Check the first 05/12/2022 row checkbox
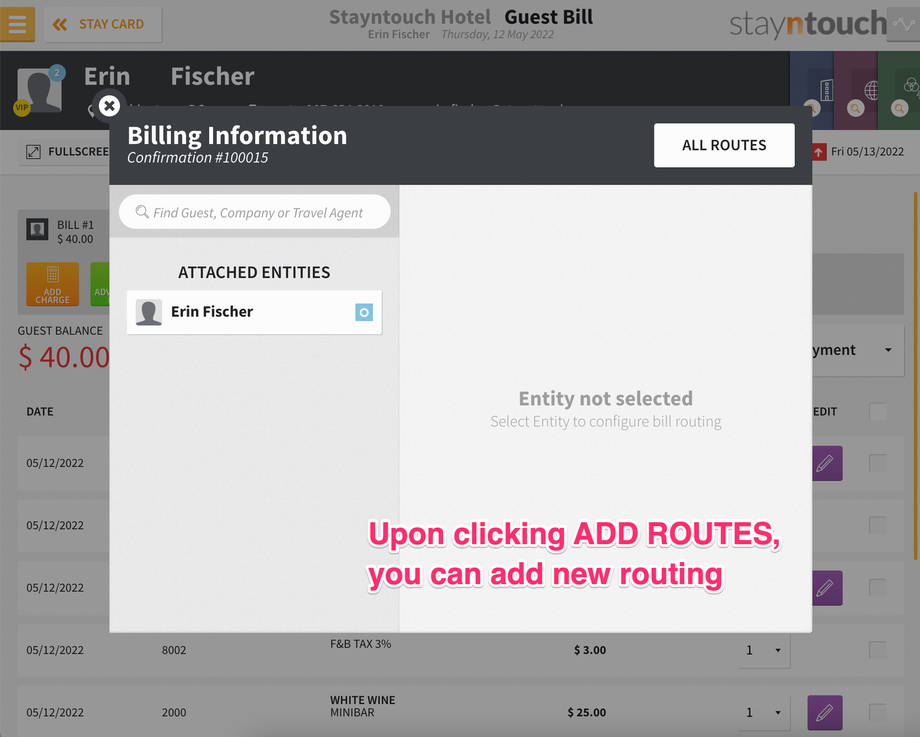 878,463
